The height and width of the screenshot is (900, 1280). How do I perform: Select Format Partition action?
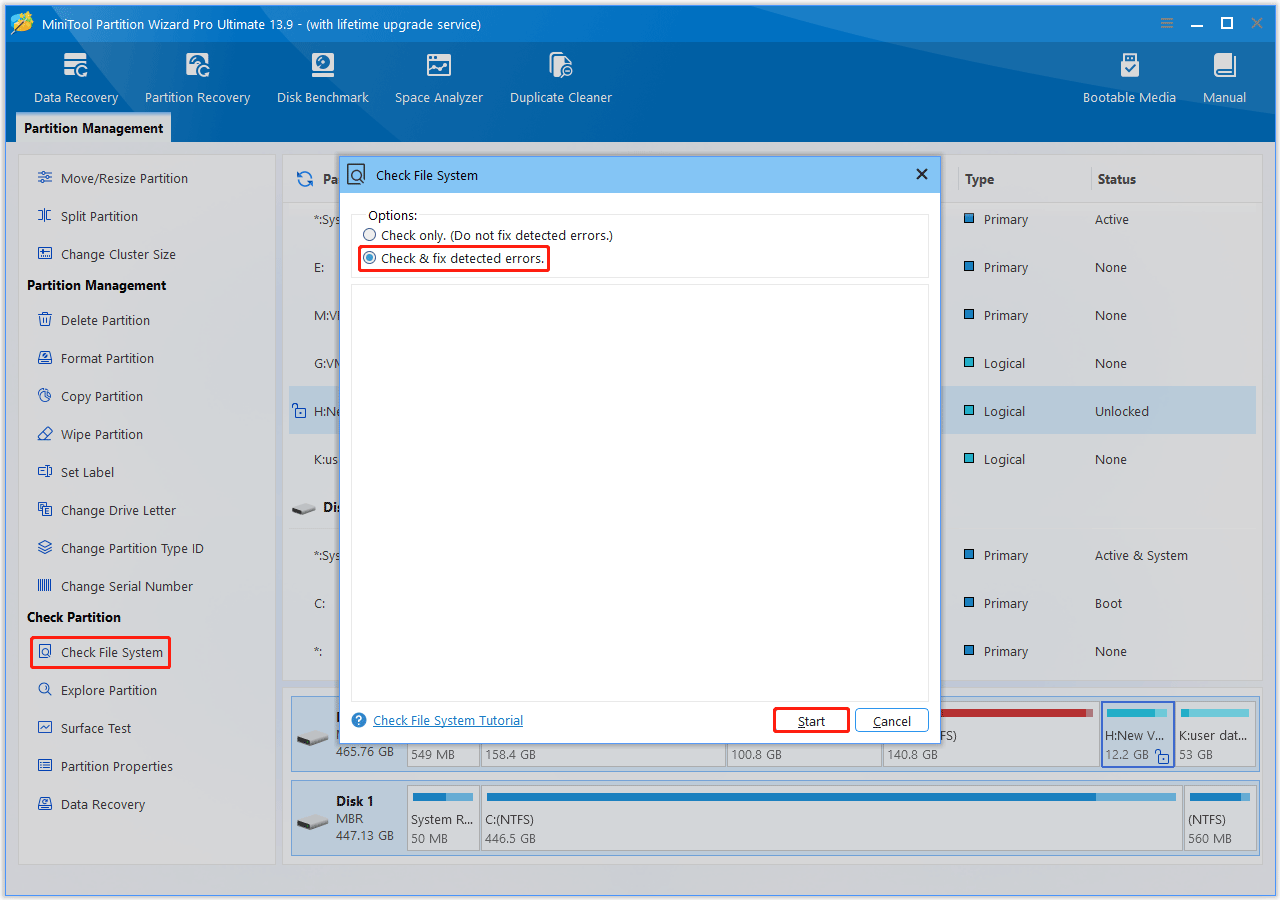point(107,358)
